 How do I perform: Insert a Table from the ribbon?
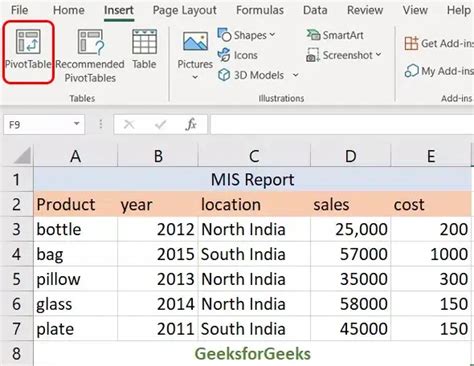click(x=144, y=49)
